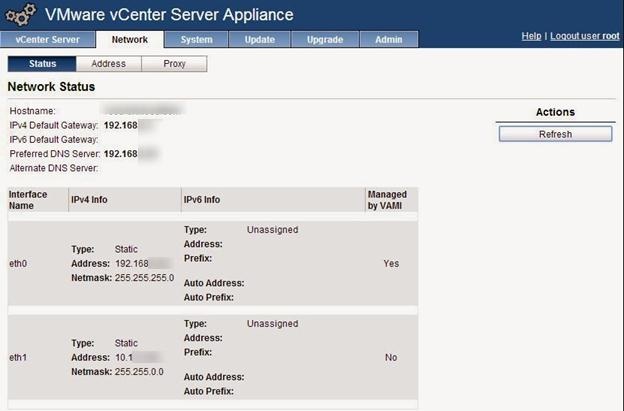The height and width of the screenshot is (411, 624).
Task: Switch to the Address sub-tab
Action: [x=109, y=64]
